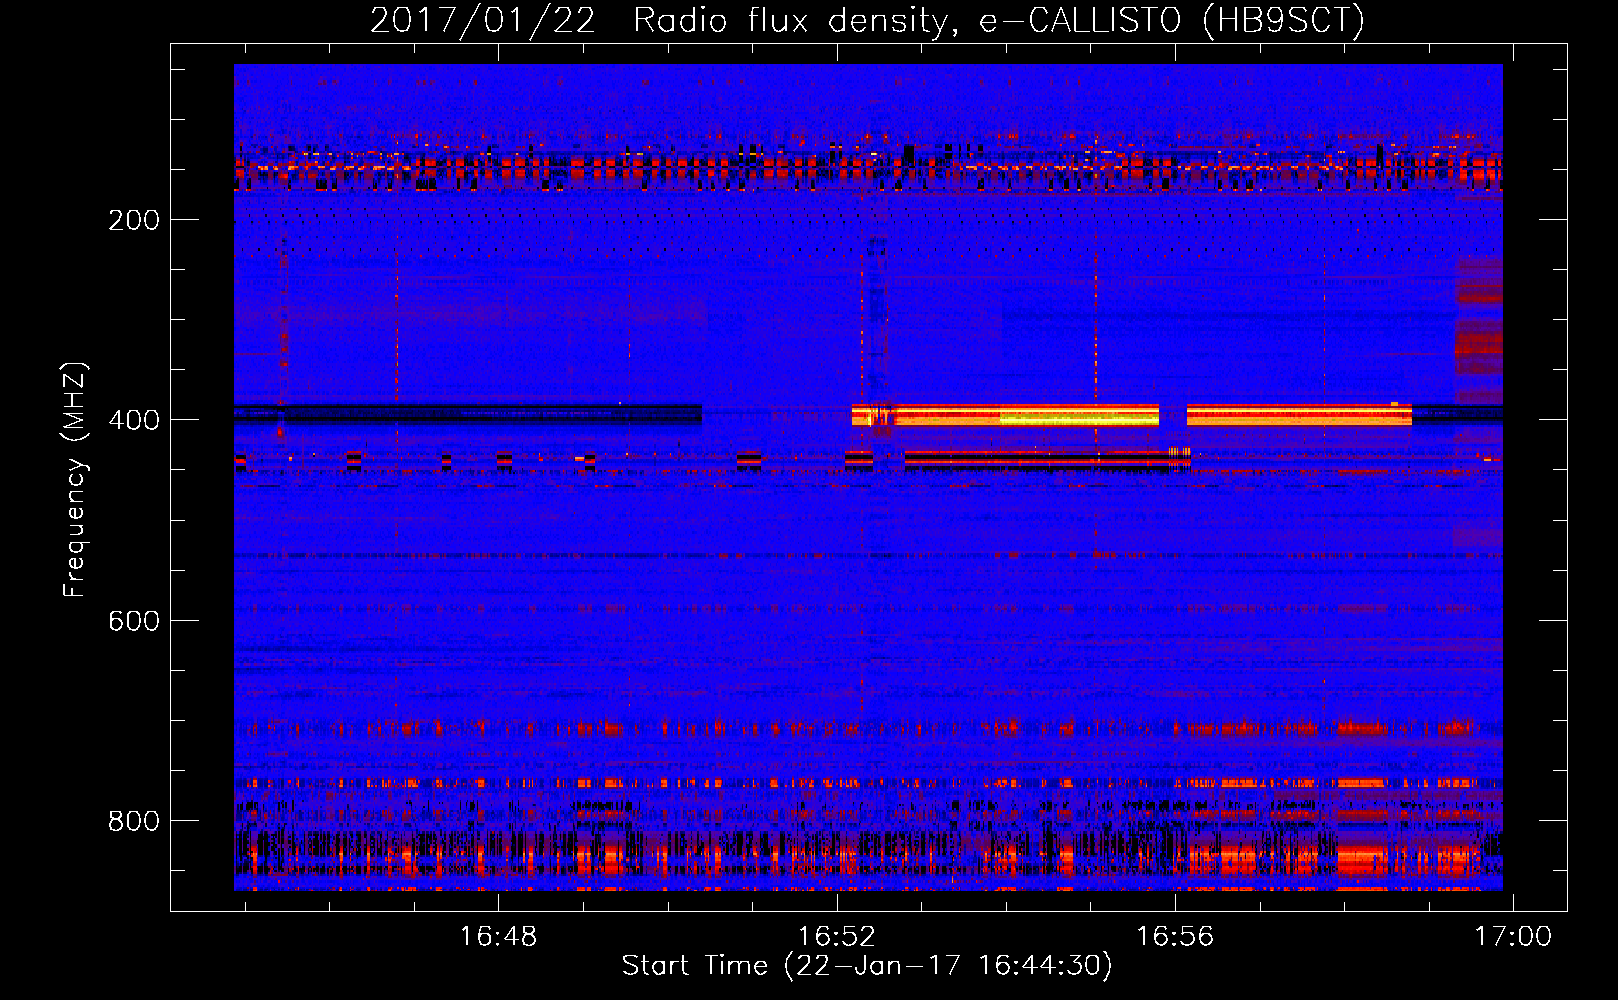This screenshot has width=1618, height=1000.
Task: Click the date 2017/01/22 in the title
Action: 483,21
